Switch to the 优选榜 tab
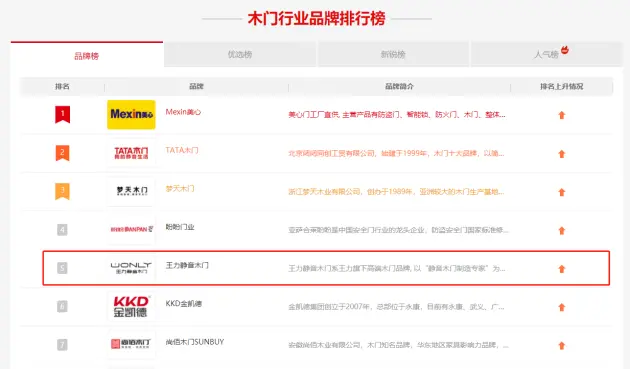The image size is (630, 369). click(240, 54)
